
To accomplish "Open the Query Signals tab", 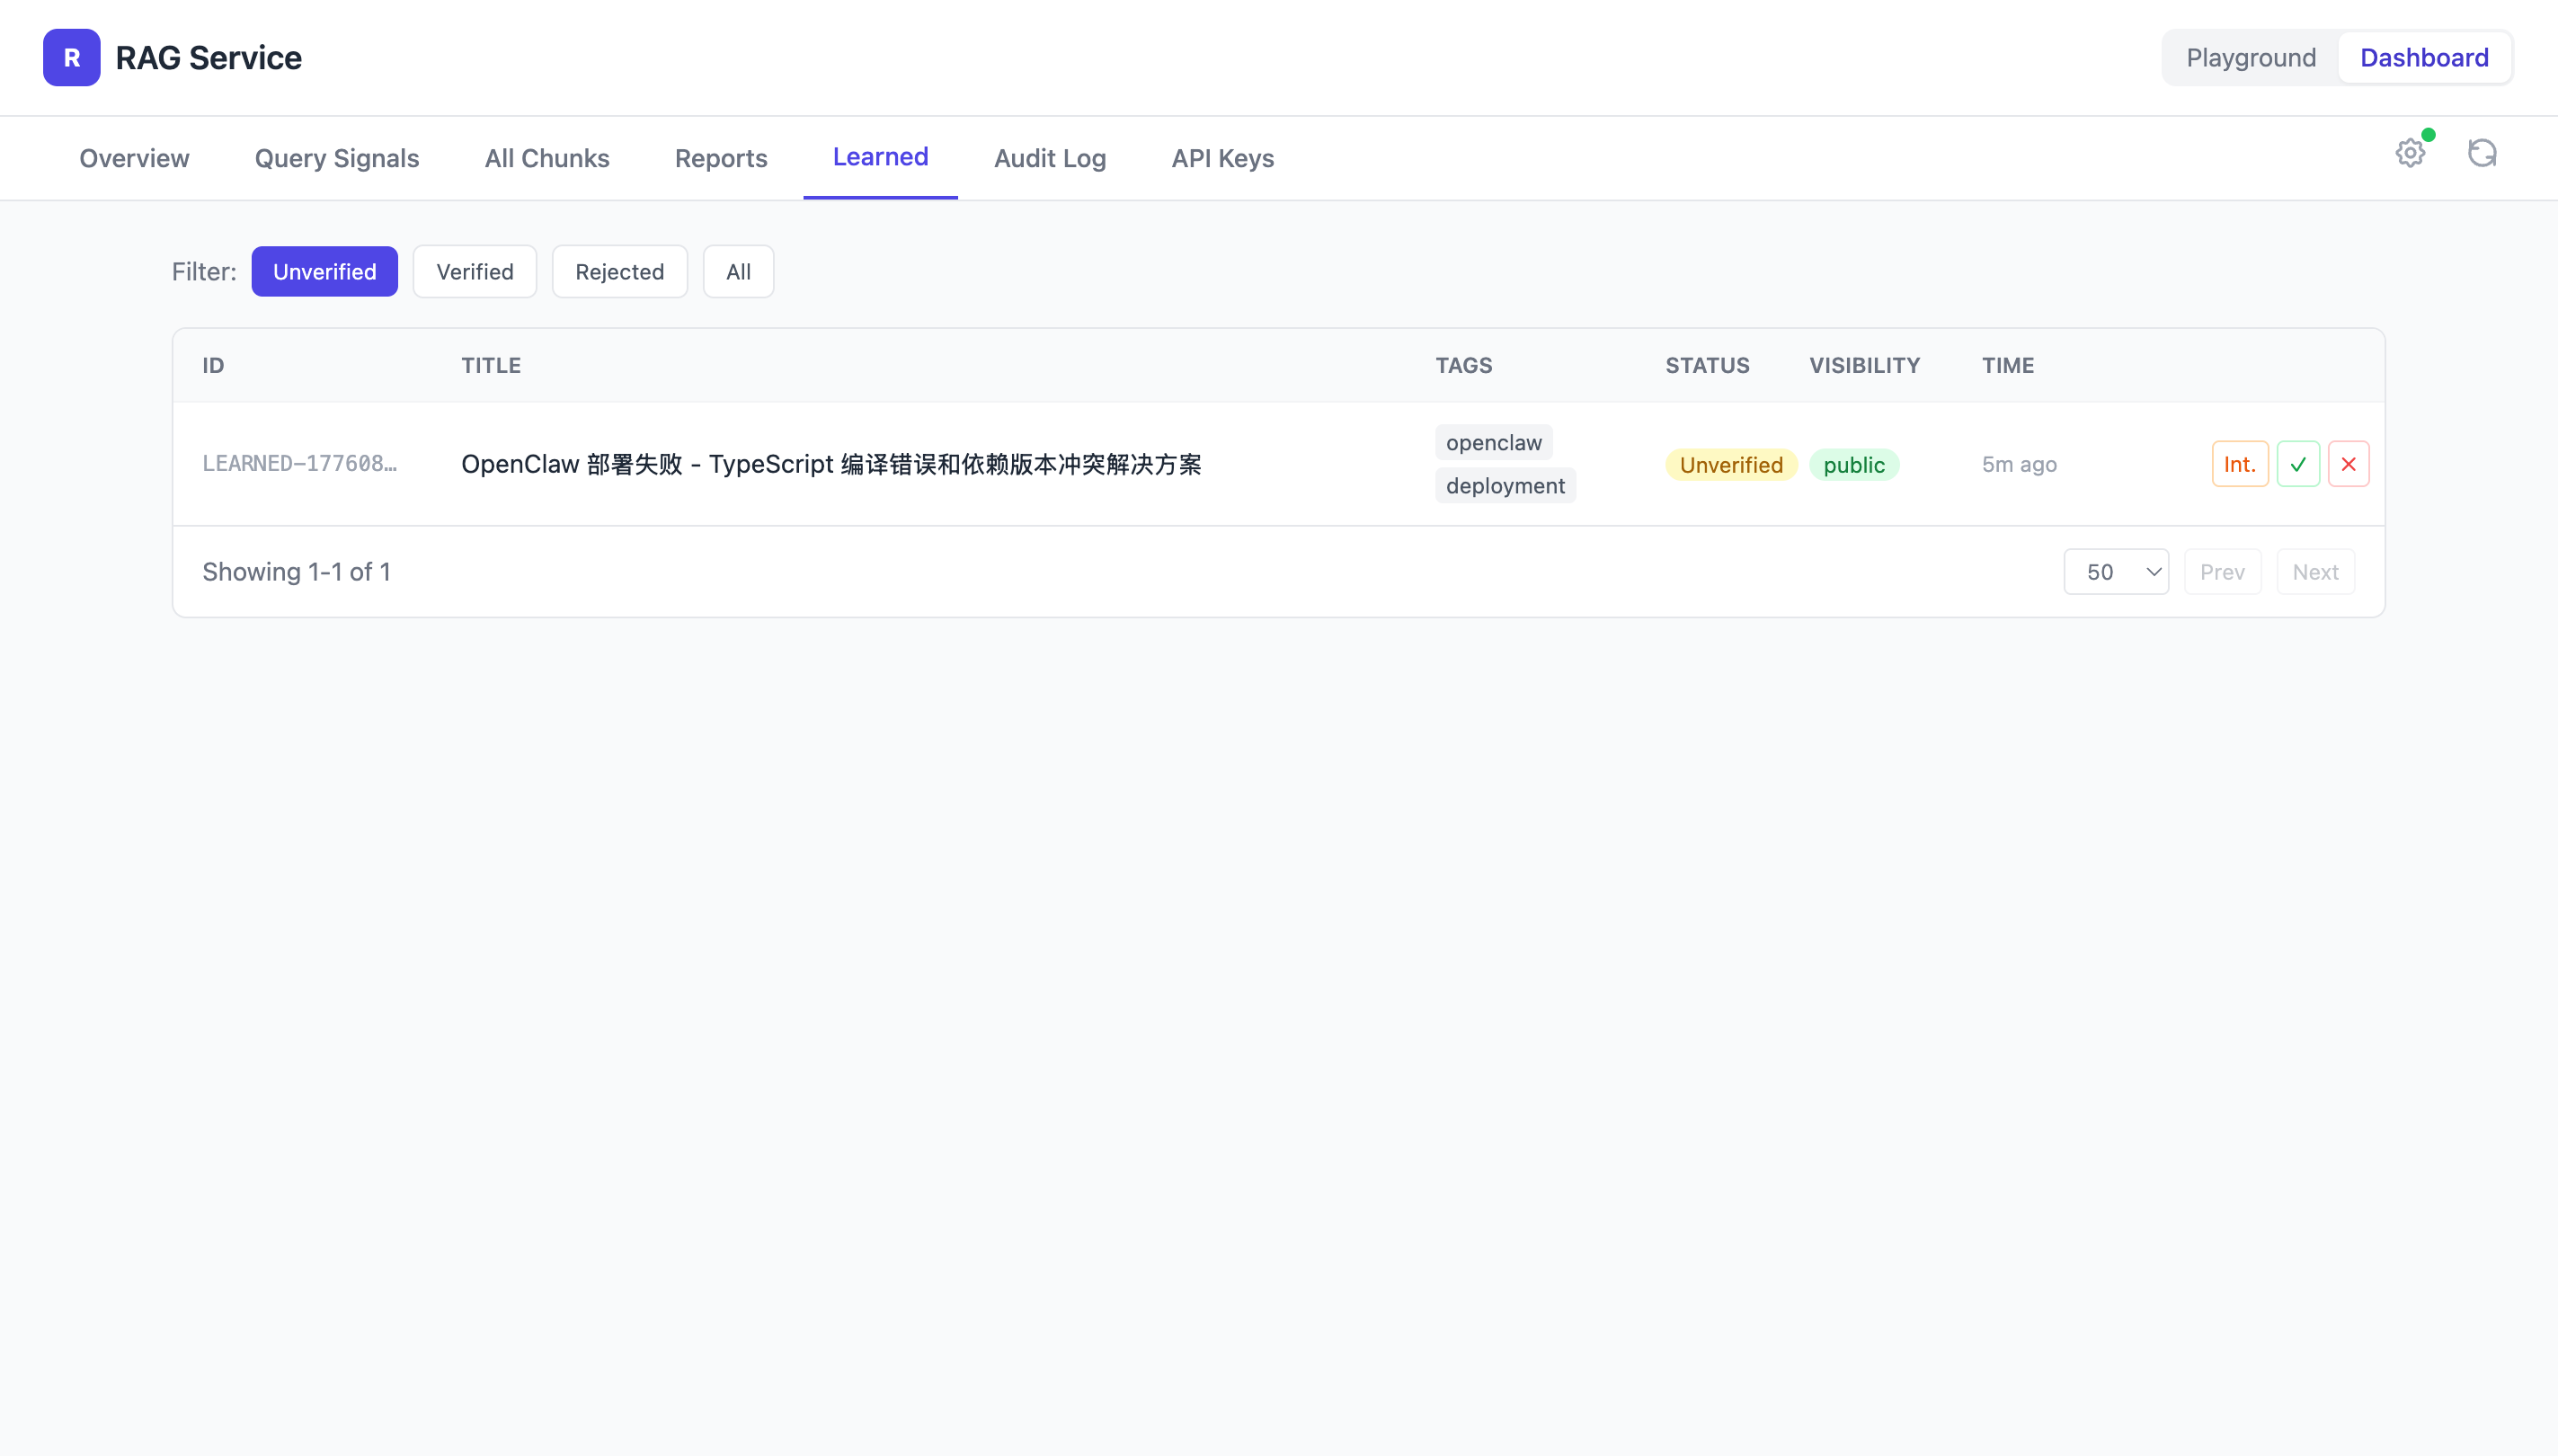I will point(336,158).
